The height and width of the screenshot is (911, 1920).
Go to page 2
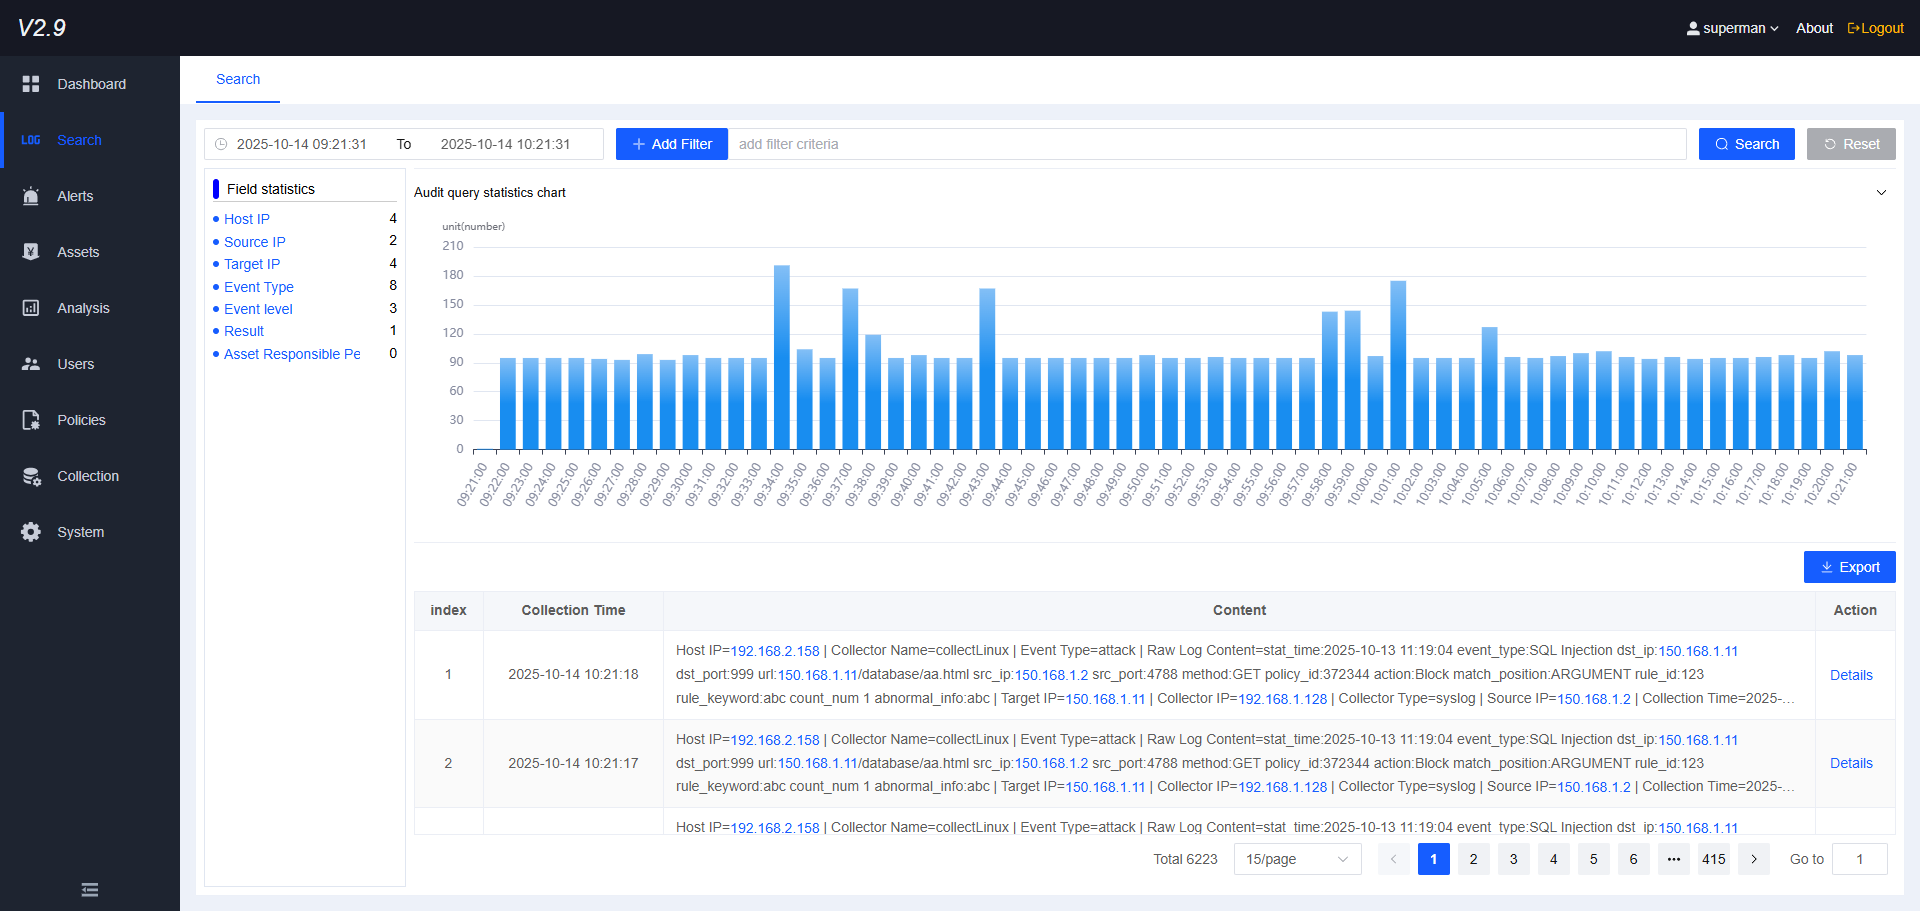coord(1474,859)
